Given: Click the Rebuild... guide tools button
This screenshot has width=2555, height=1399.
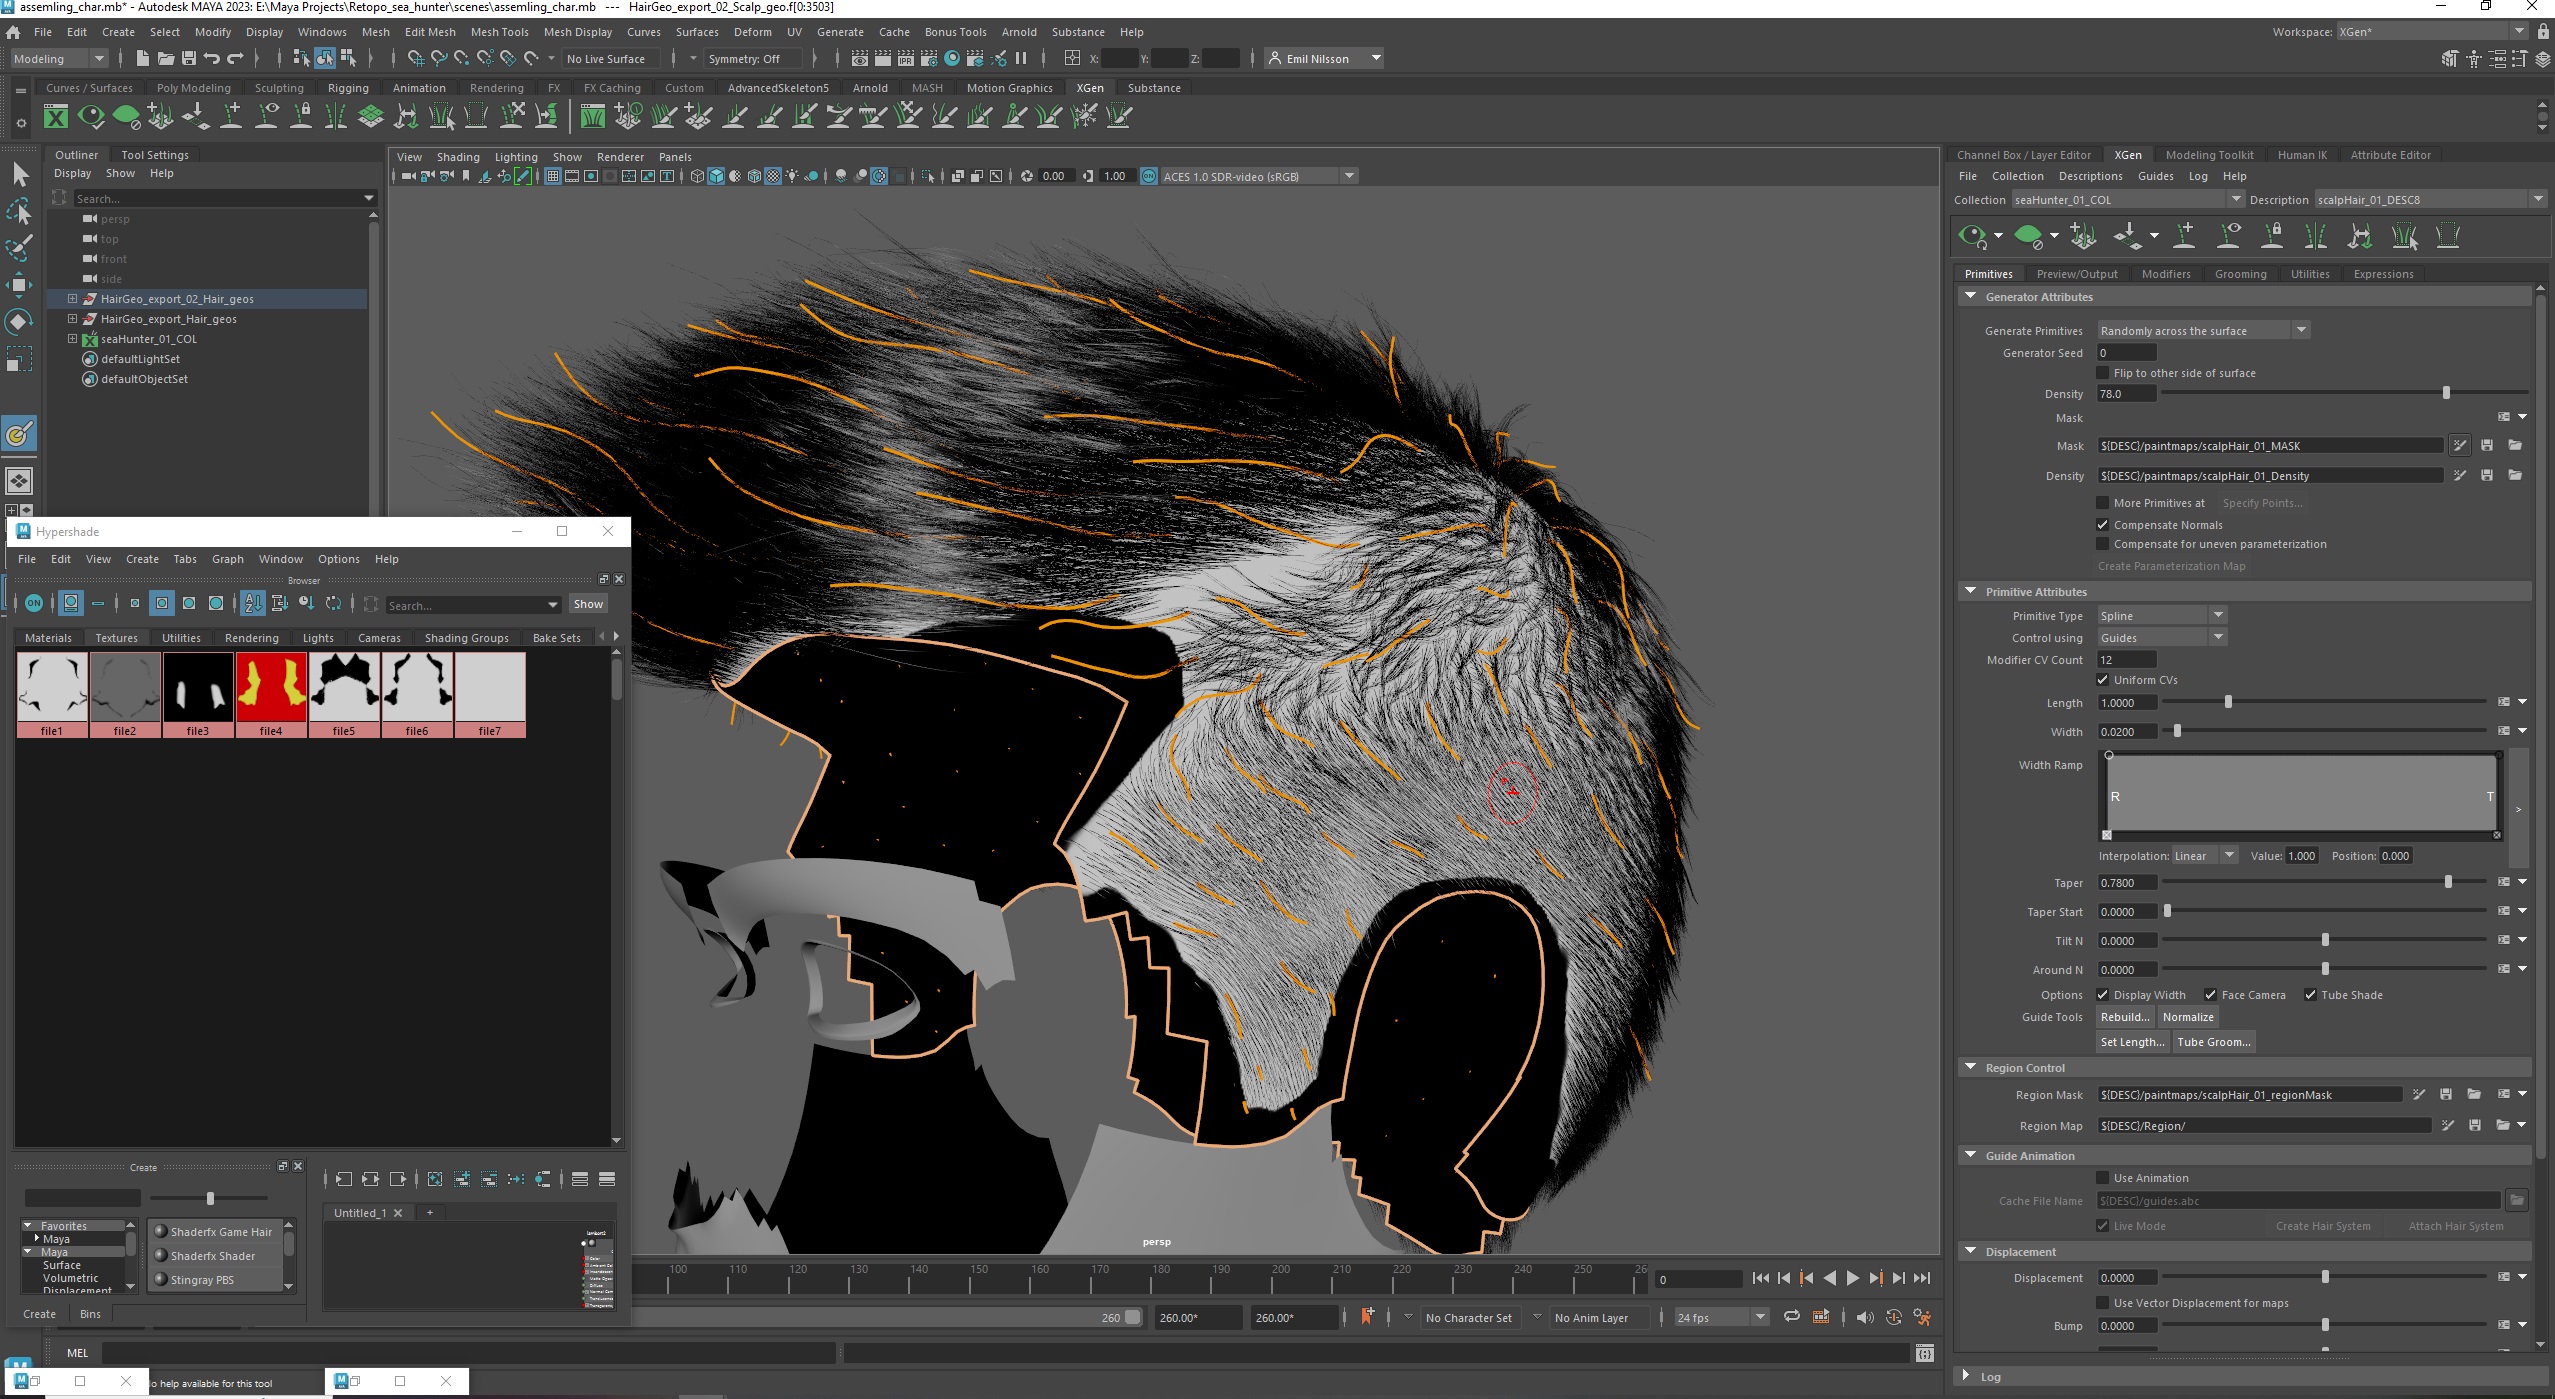Looking at the screenshot, I should click(2124, 1017).
